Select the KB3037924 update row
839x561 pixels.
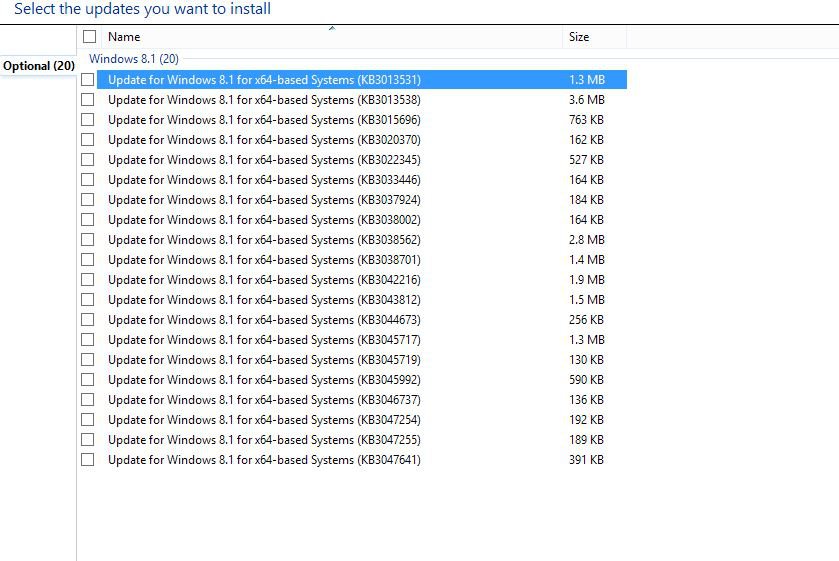click(x=264, y=199)
